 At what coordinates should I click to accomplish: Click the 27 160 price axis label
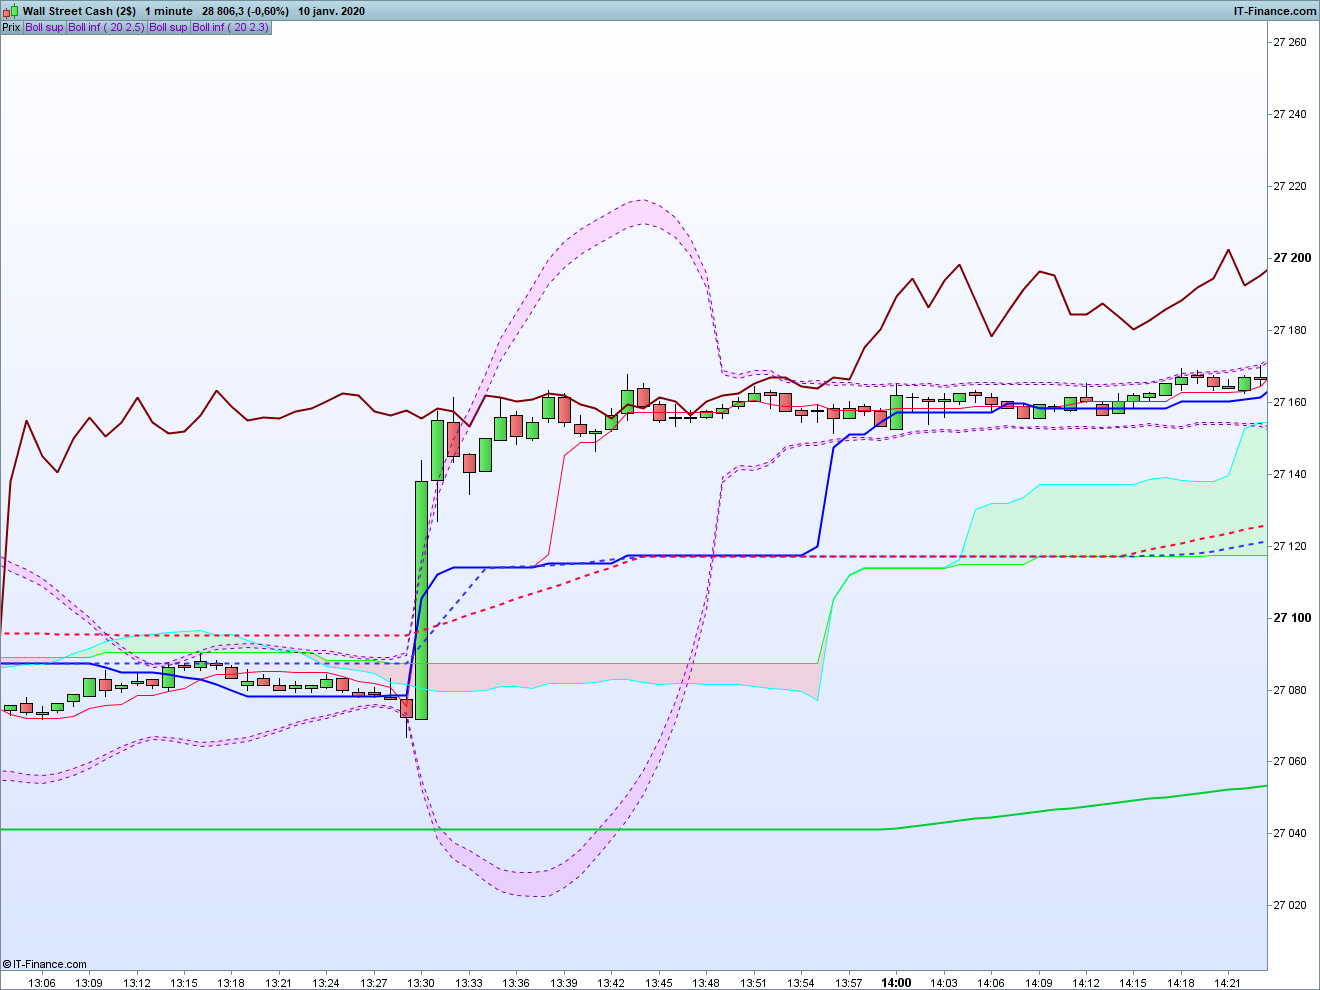click(1289, 402)
